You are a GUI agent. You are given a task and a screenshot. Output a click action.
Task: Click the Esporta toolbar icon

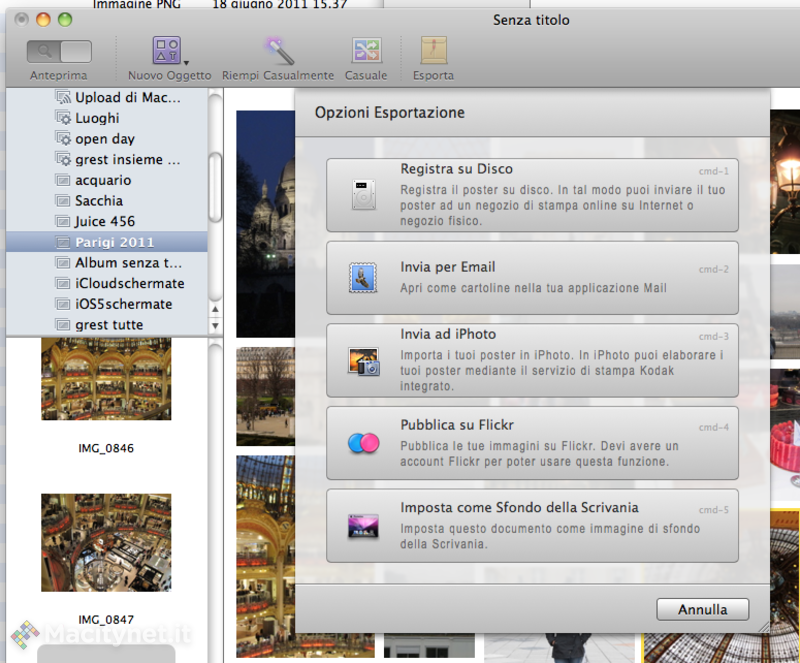point(433,51)
